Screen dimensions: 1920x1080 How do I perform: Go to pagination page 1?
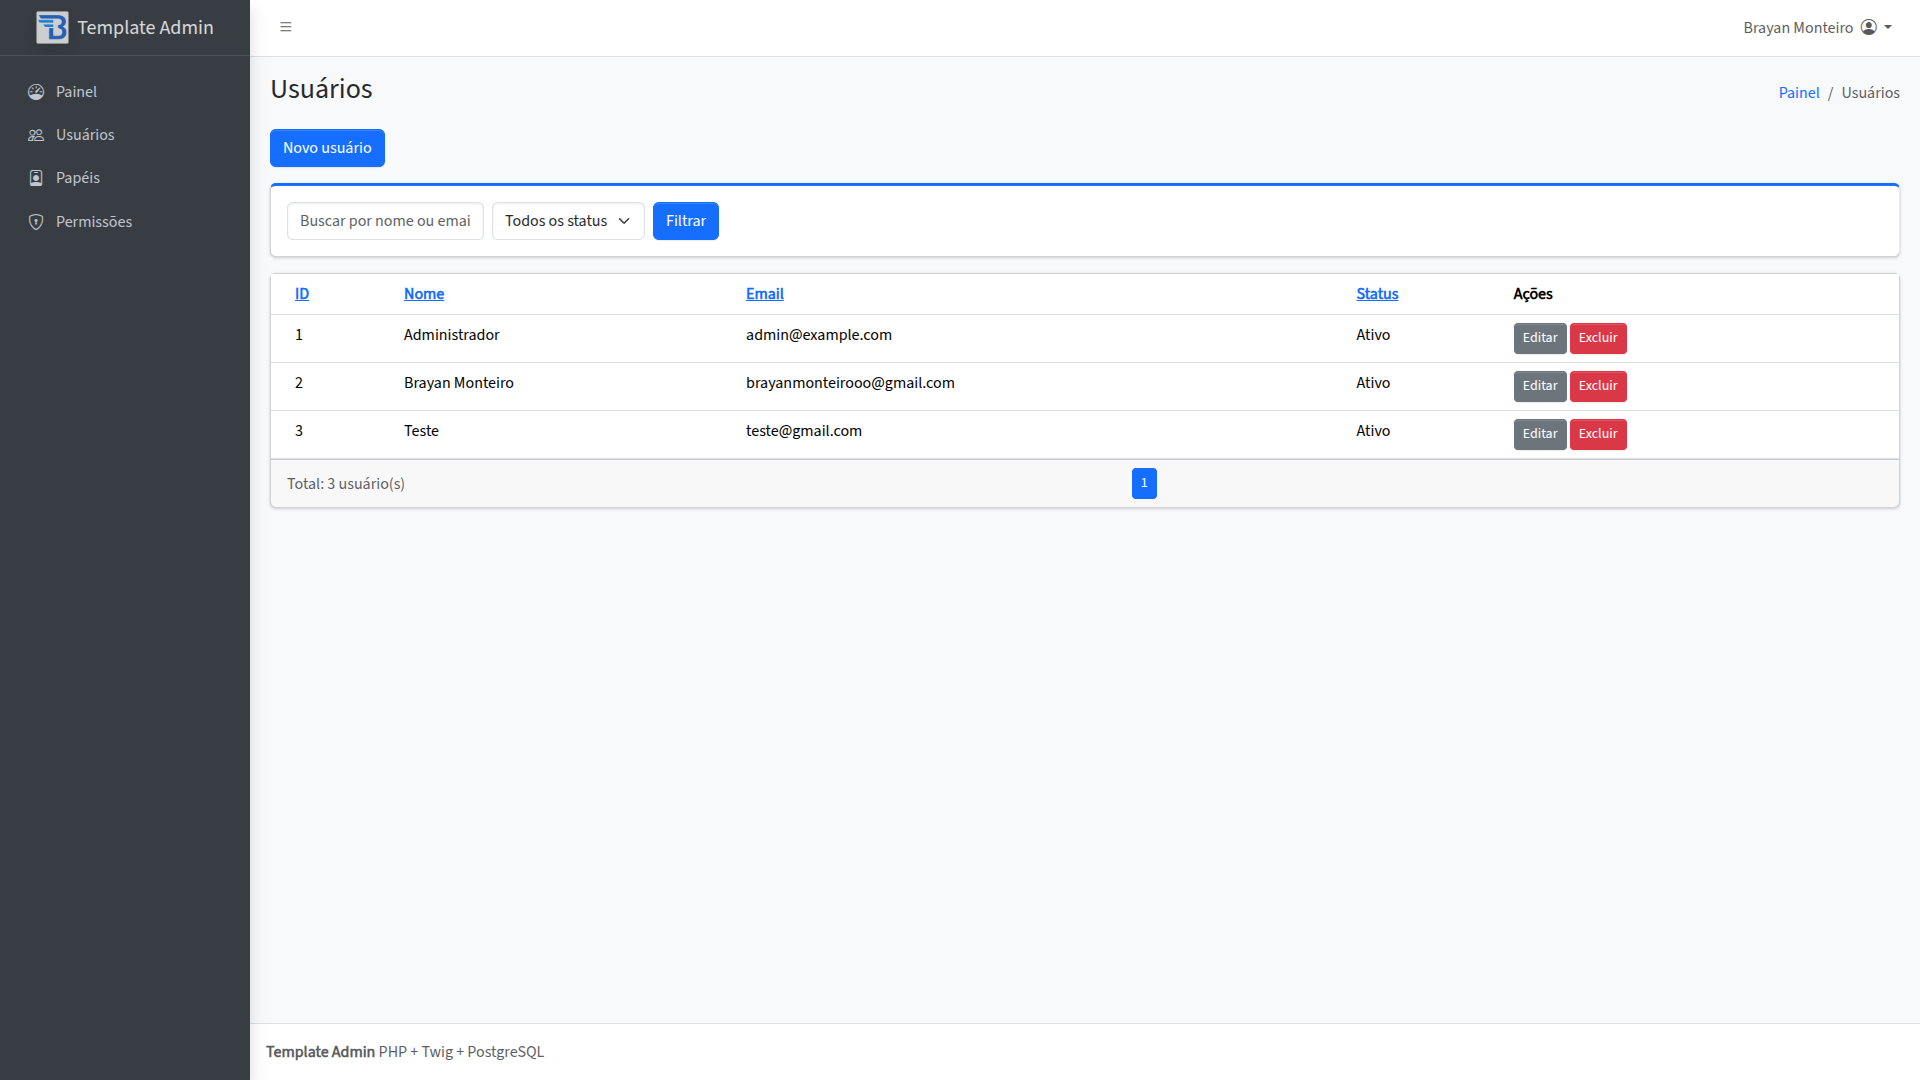[1144, 483]
